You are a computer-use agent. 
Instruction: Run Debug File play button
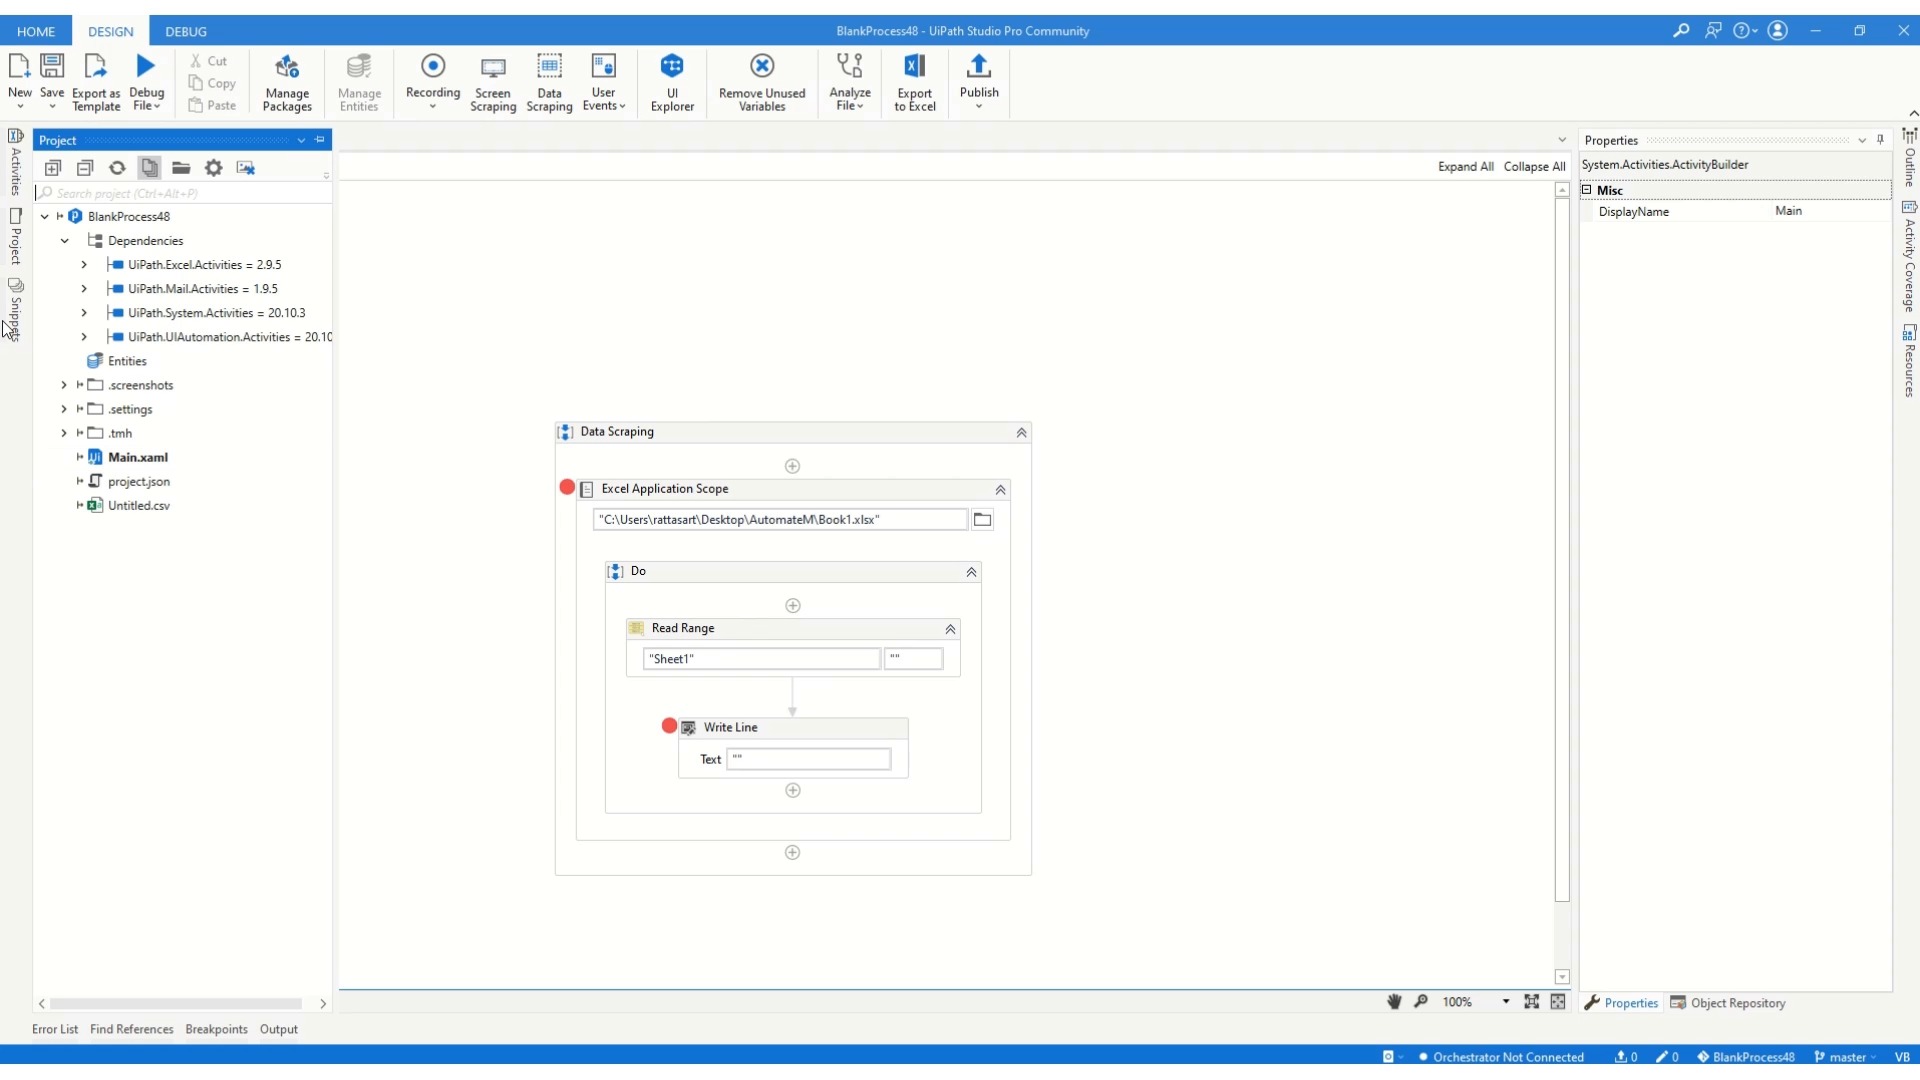tap(146, 66)
